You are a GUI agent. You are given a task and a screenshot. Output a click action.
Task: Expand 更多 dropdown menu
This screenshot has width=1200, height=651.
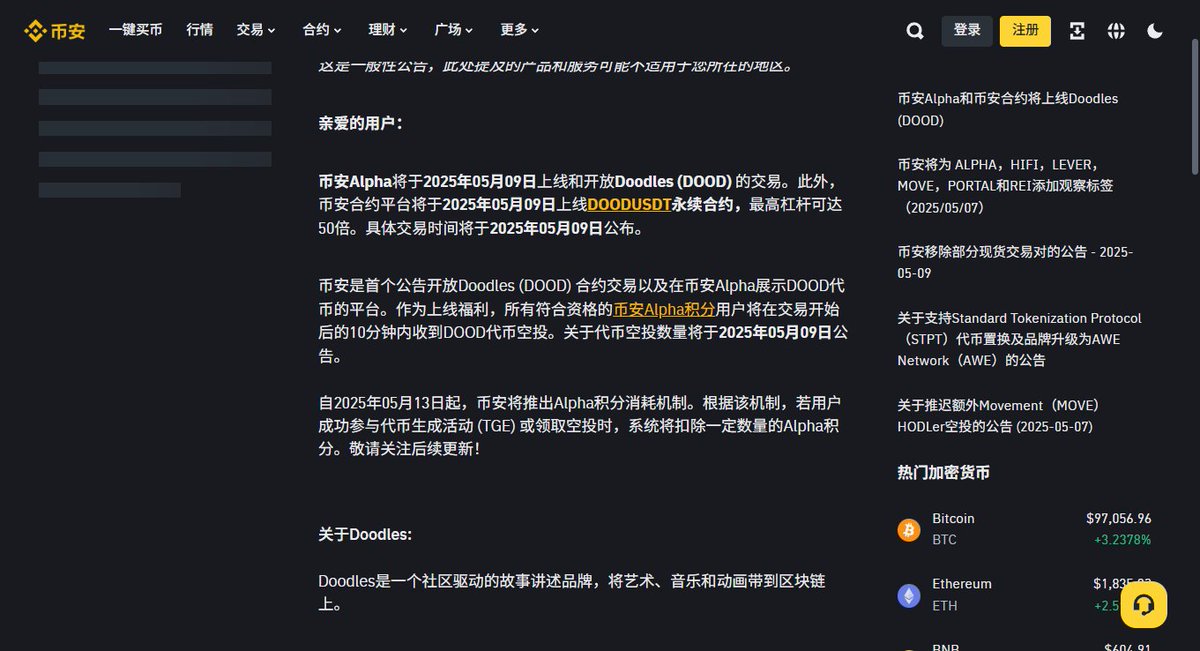coord(519,30)
